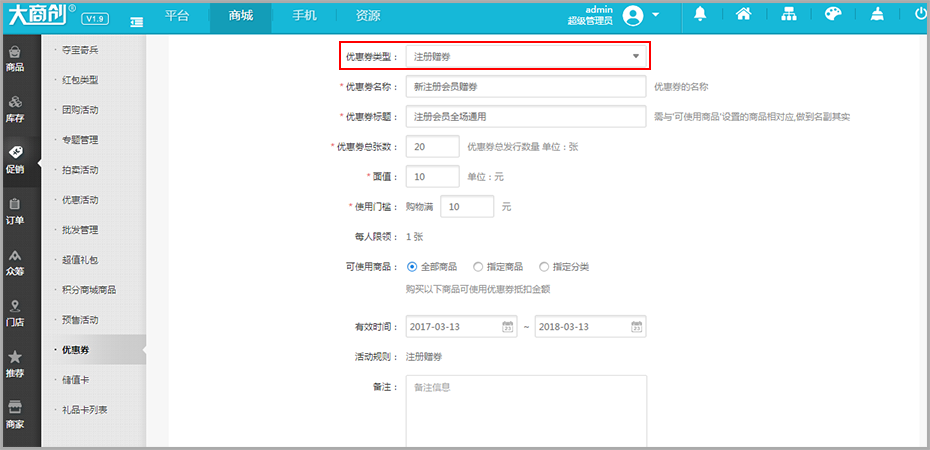Open 红包类型 in submenu
This screenshot has width=930, height=450.
[x=80, y=80]
